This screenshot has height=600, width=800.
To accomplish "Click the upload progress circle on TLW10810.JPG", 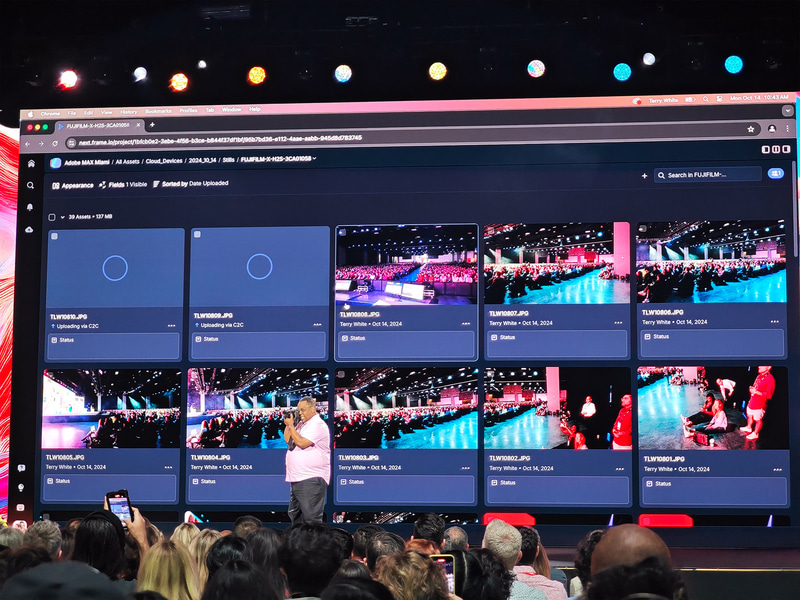I will (x=115, y=268).
